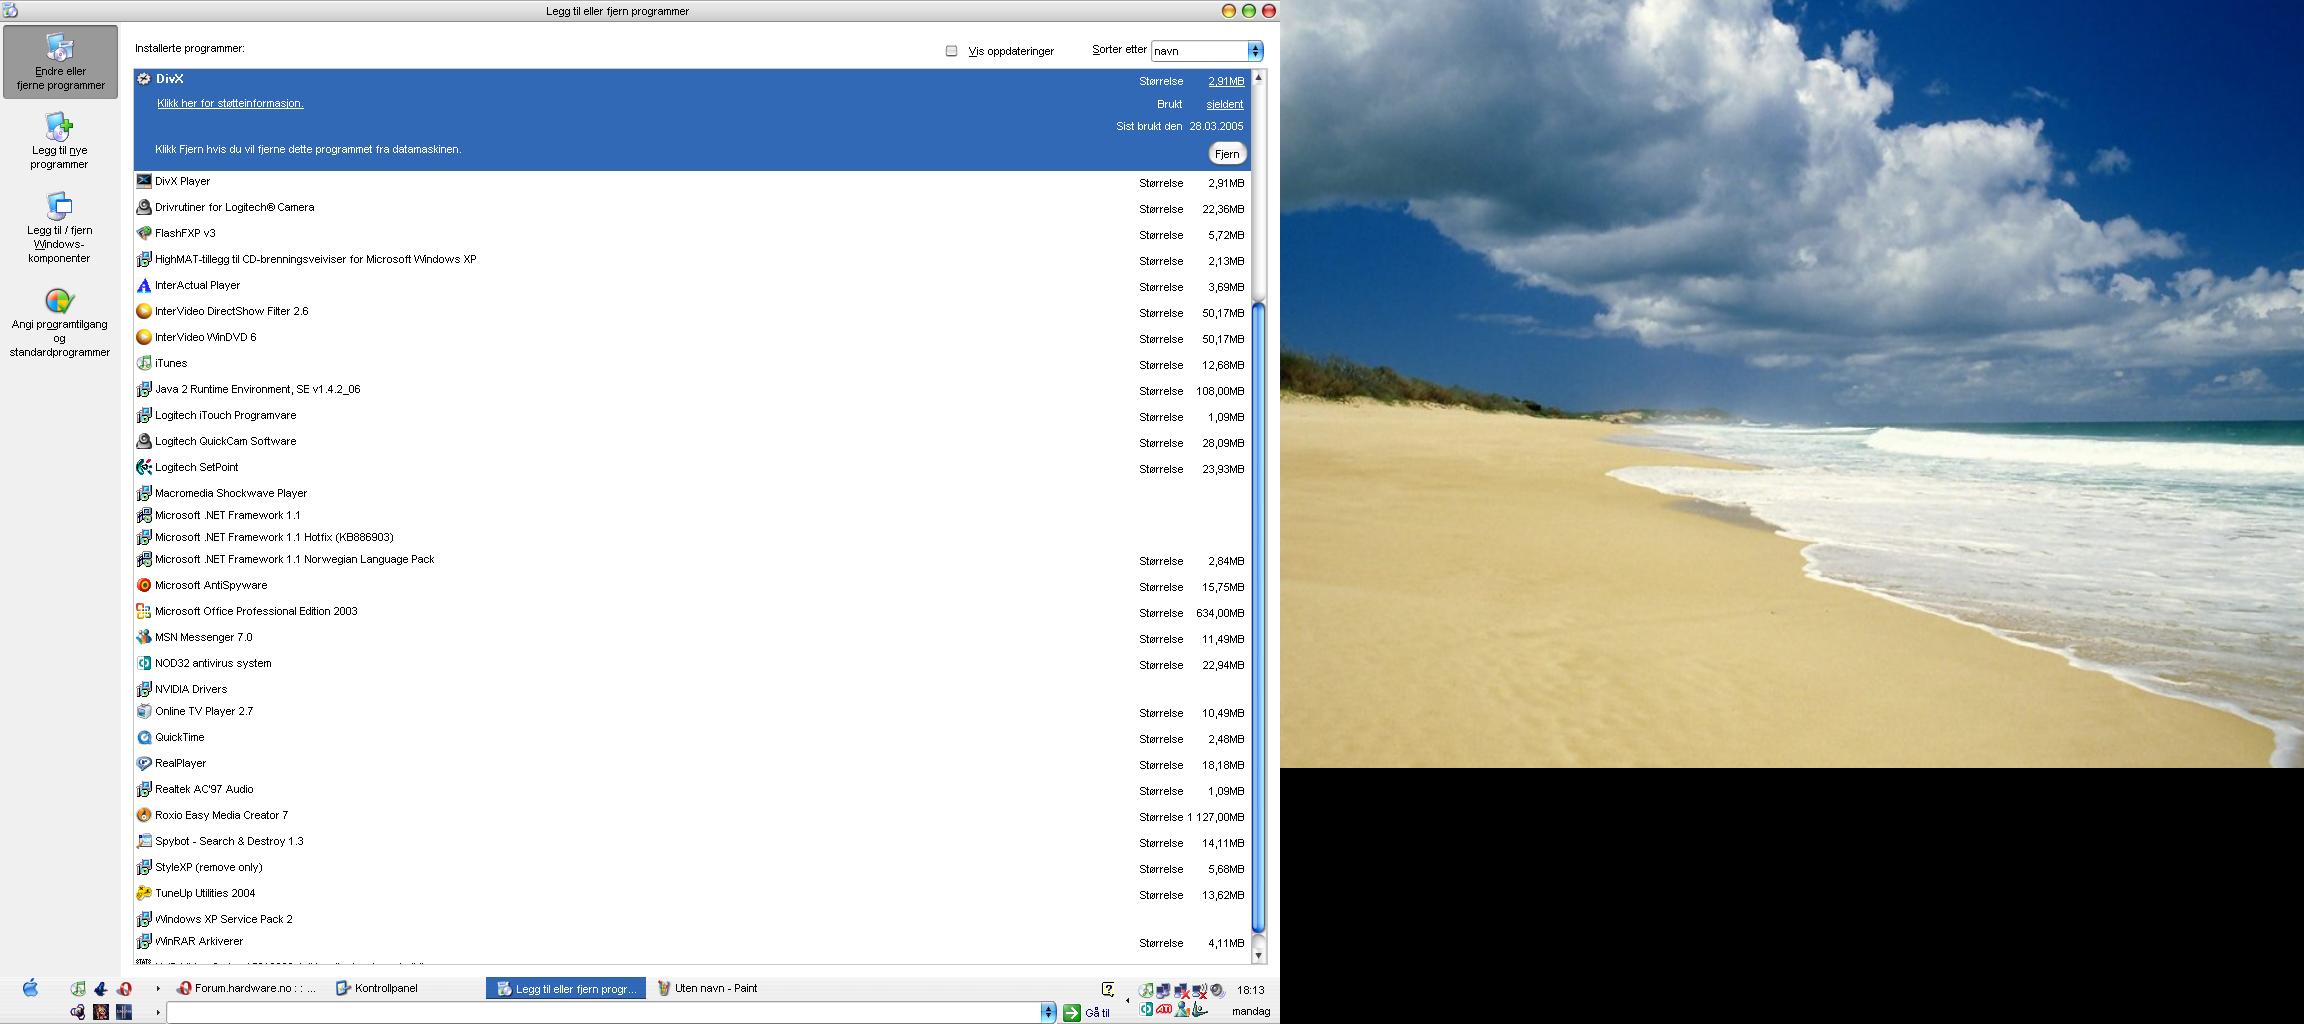The height and width of the screenshot is (1024, 2304).
Task: Switch to Forum.hardware.no taskbar window
Action: coord(246,988)
